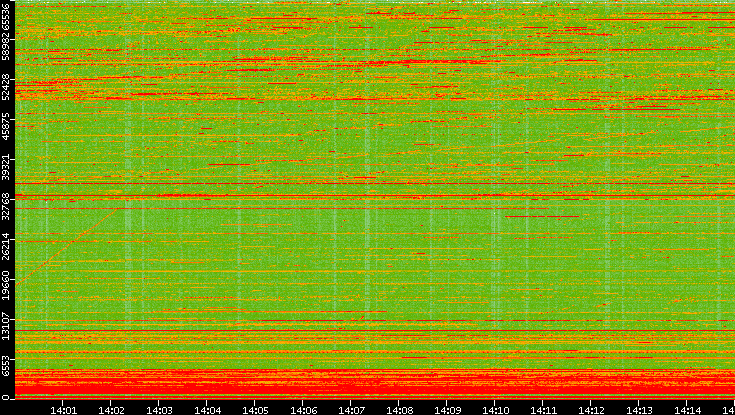
Task: Click the 39321 vertical axis label
Action: tap(5, 167)
